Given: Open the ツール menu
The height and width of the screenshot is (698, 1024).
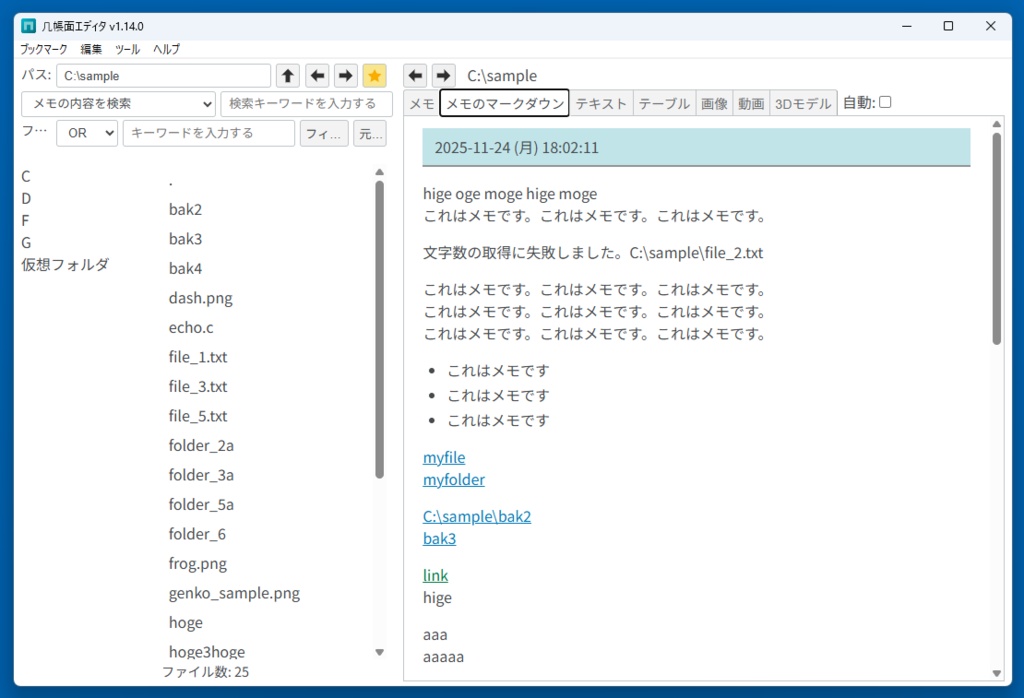Looking at the screenshot, I should coord(127,49).
